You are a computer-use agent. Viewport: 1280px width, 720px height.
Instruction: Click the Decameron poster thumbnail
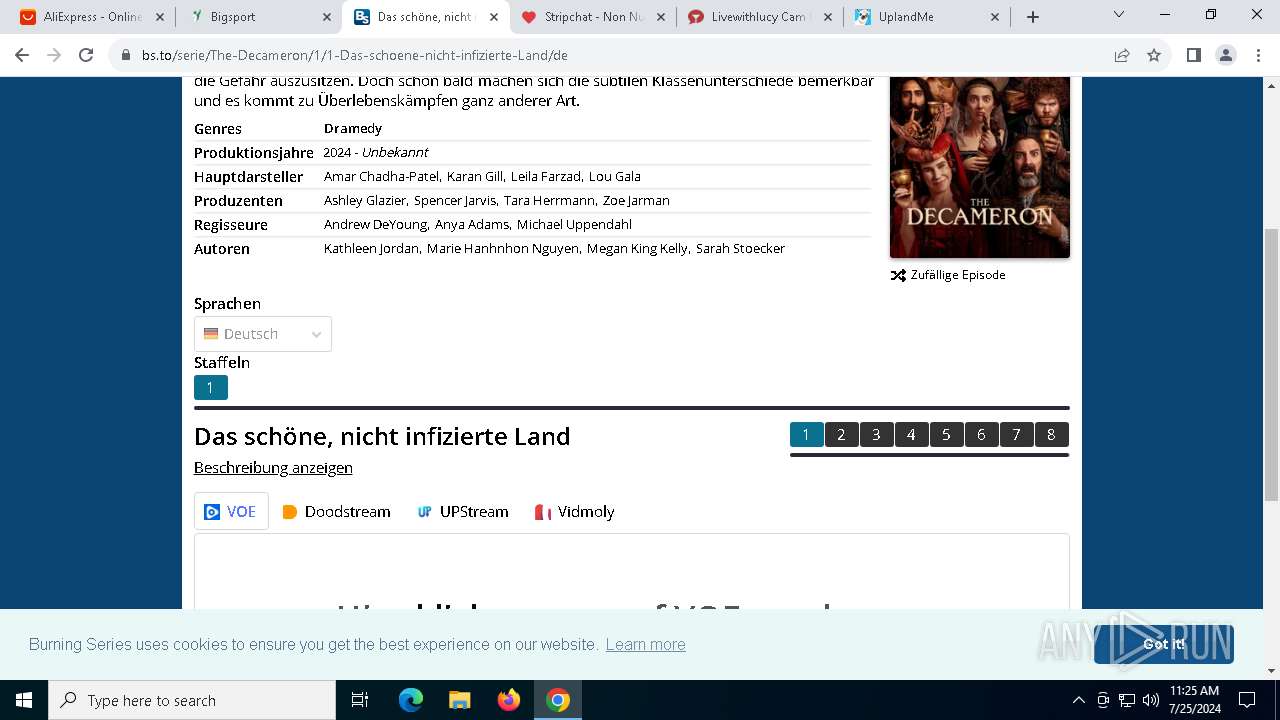980,167
